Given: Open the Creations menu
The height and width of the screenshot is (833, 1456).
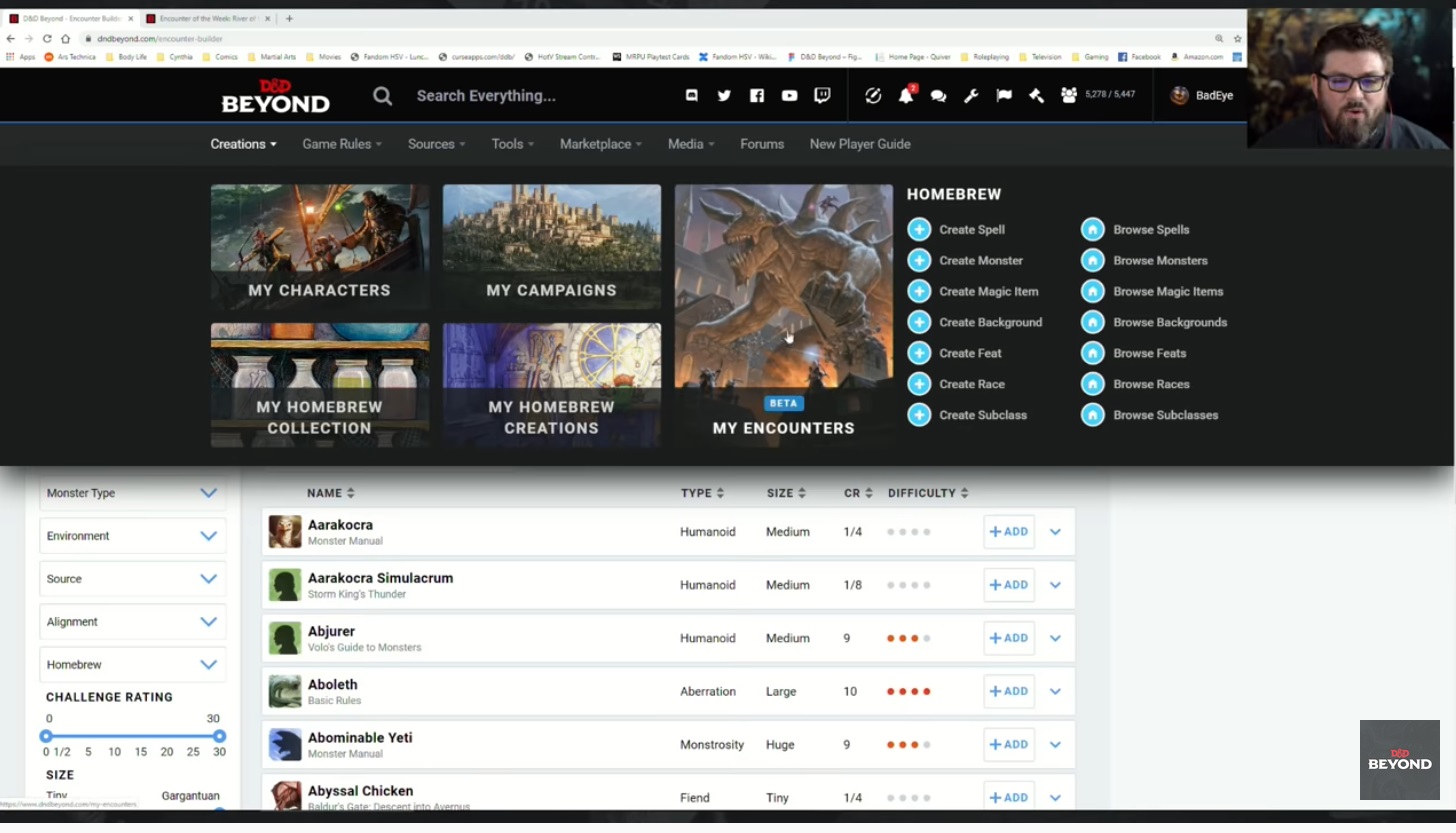Looking at the screenshot, I should [243, 144].
